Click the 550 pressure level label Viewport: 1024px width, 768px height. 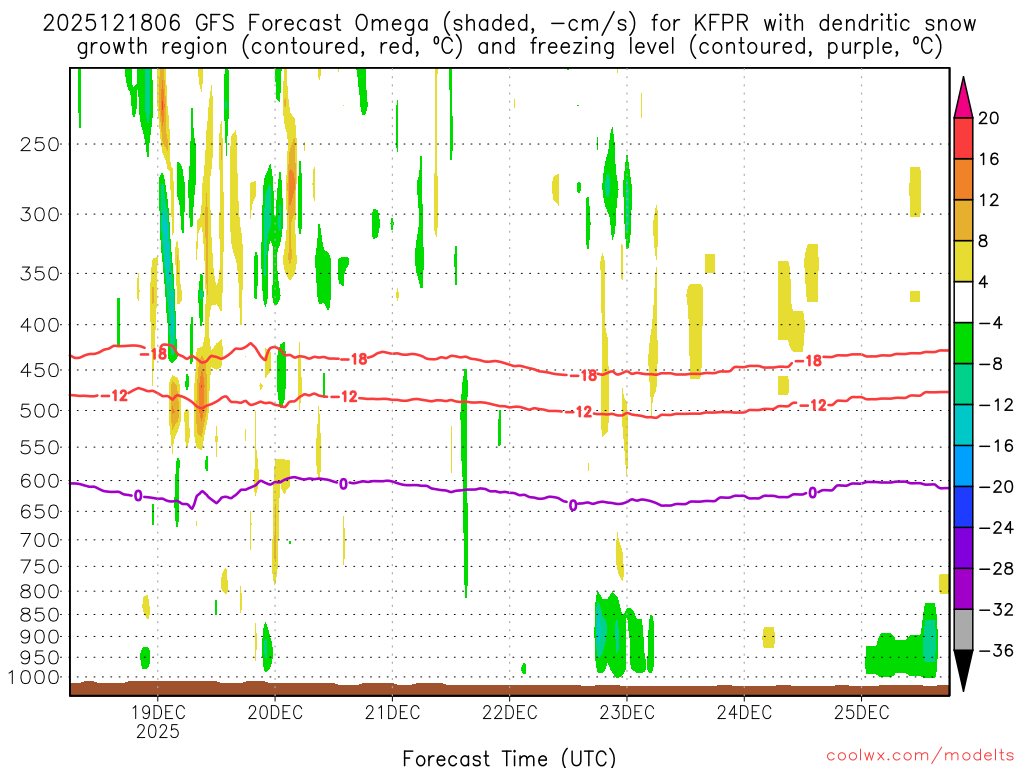point(40,447)
